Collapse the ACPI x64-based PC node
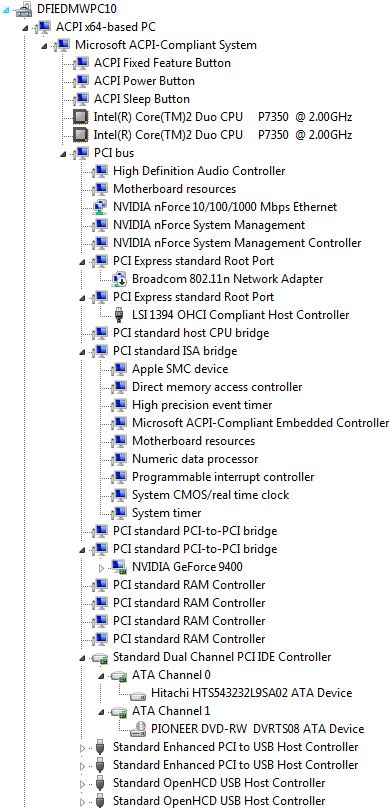Viewport: 391px width, 808px height. point(25,28)
